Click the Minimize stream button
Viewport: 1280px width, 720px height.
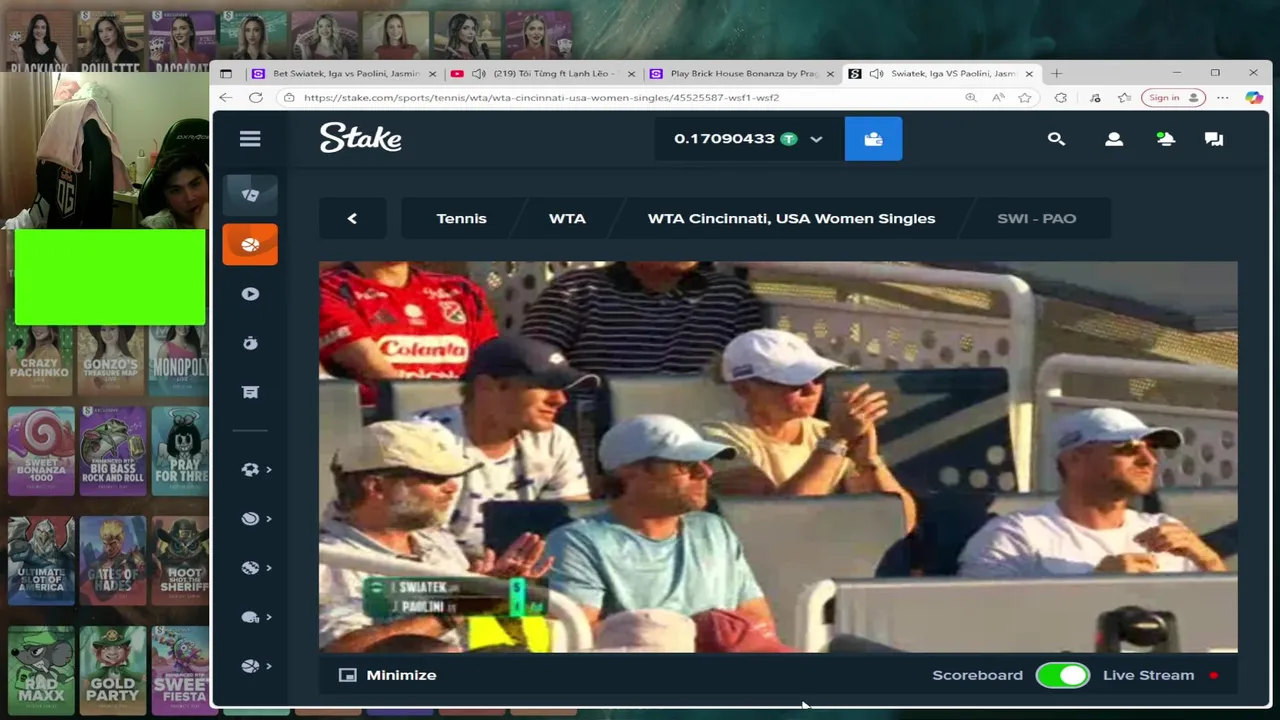388,675
